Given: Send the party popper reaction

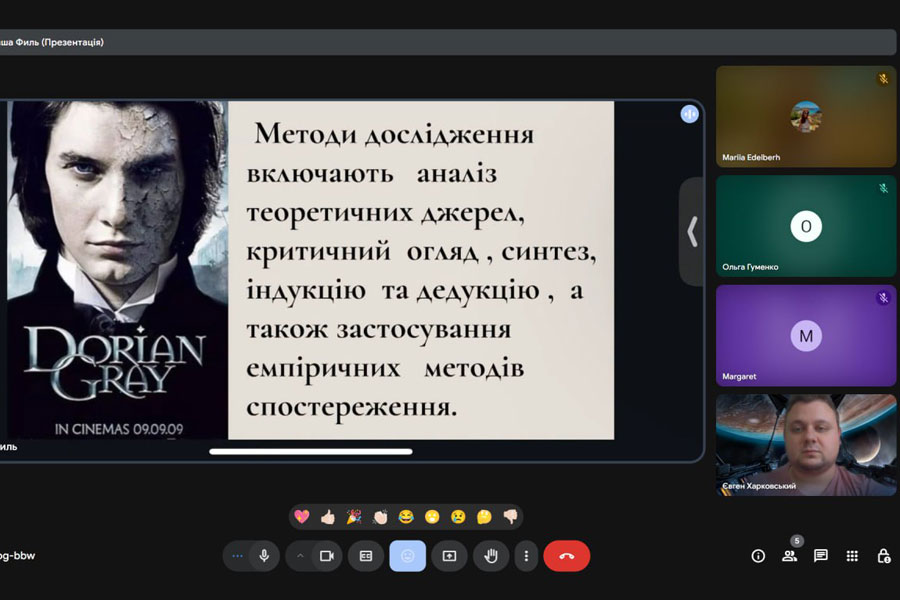Looking at the screenshot, I should click(354, 517).
